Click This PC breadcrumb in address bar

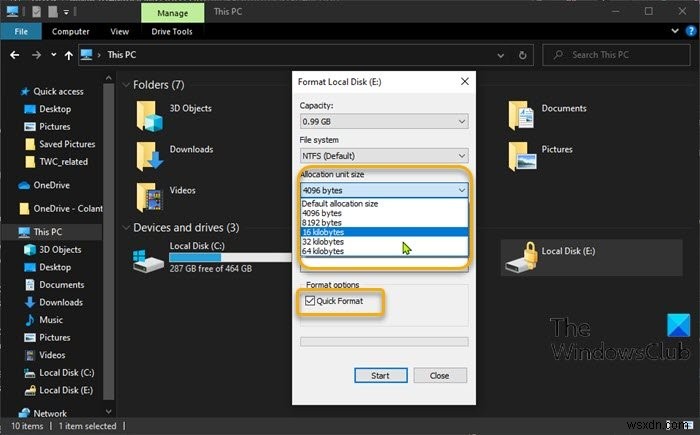click(x=121, y=55)
